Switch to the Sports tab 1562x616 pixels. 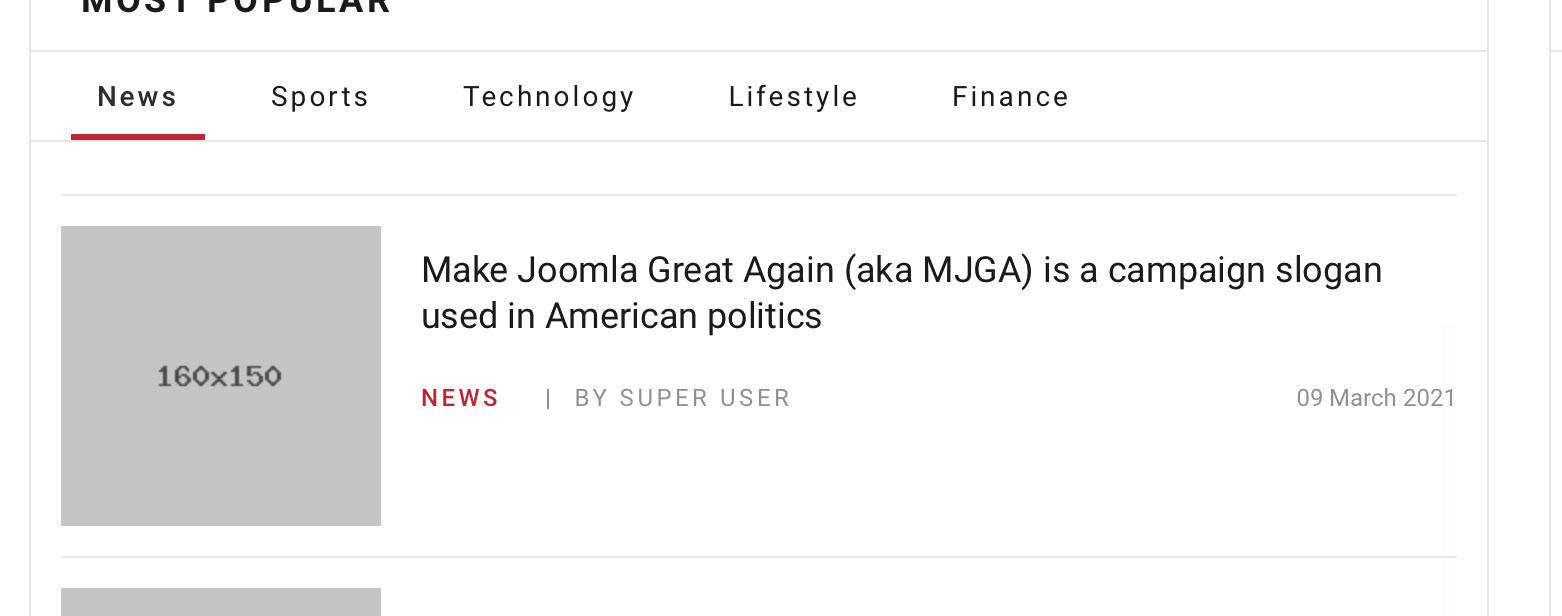tap(320, 97)
